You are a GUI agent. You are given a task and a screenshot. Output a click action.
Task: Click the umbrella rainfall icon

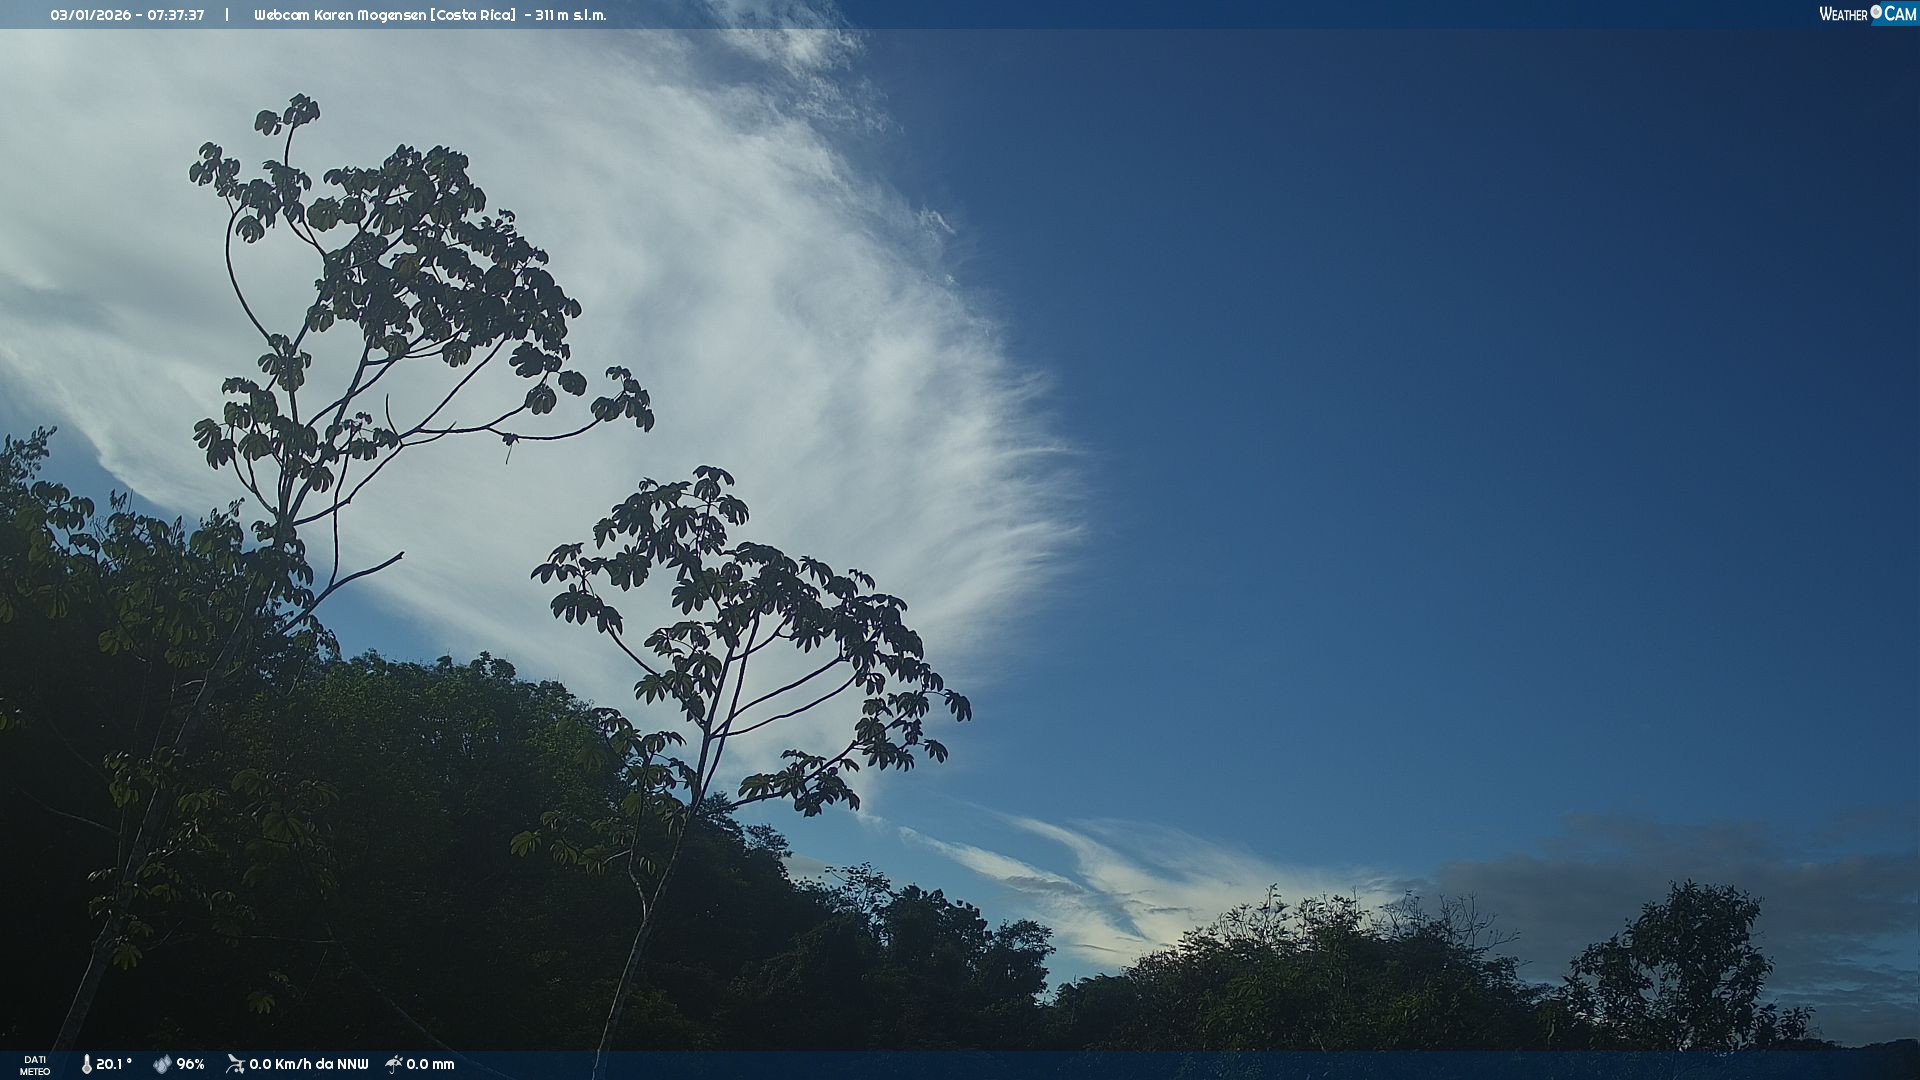(394, 1064)
